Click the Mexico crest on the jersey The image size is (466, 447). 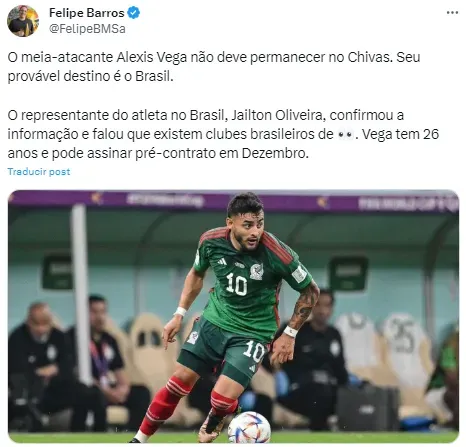257,271
